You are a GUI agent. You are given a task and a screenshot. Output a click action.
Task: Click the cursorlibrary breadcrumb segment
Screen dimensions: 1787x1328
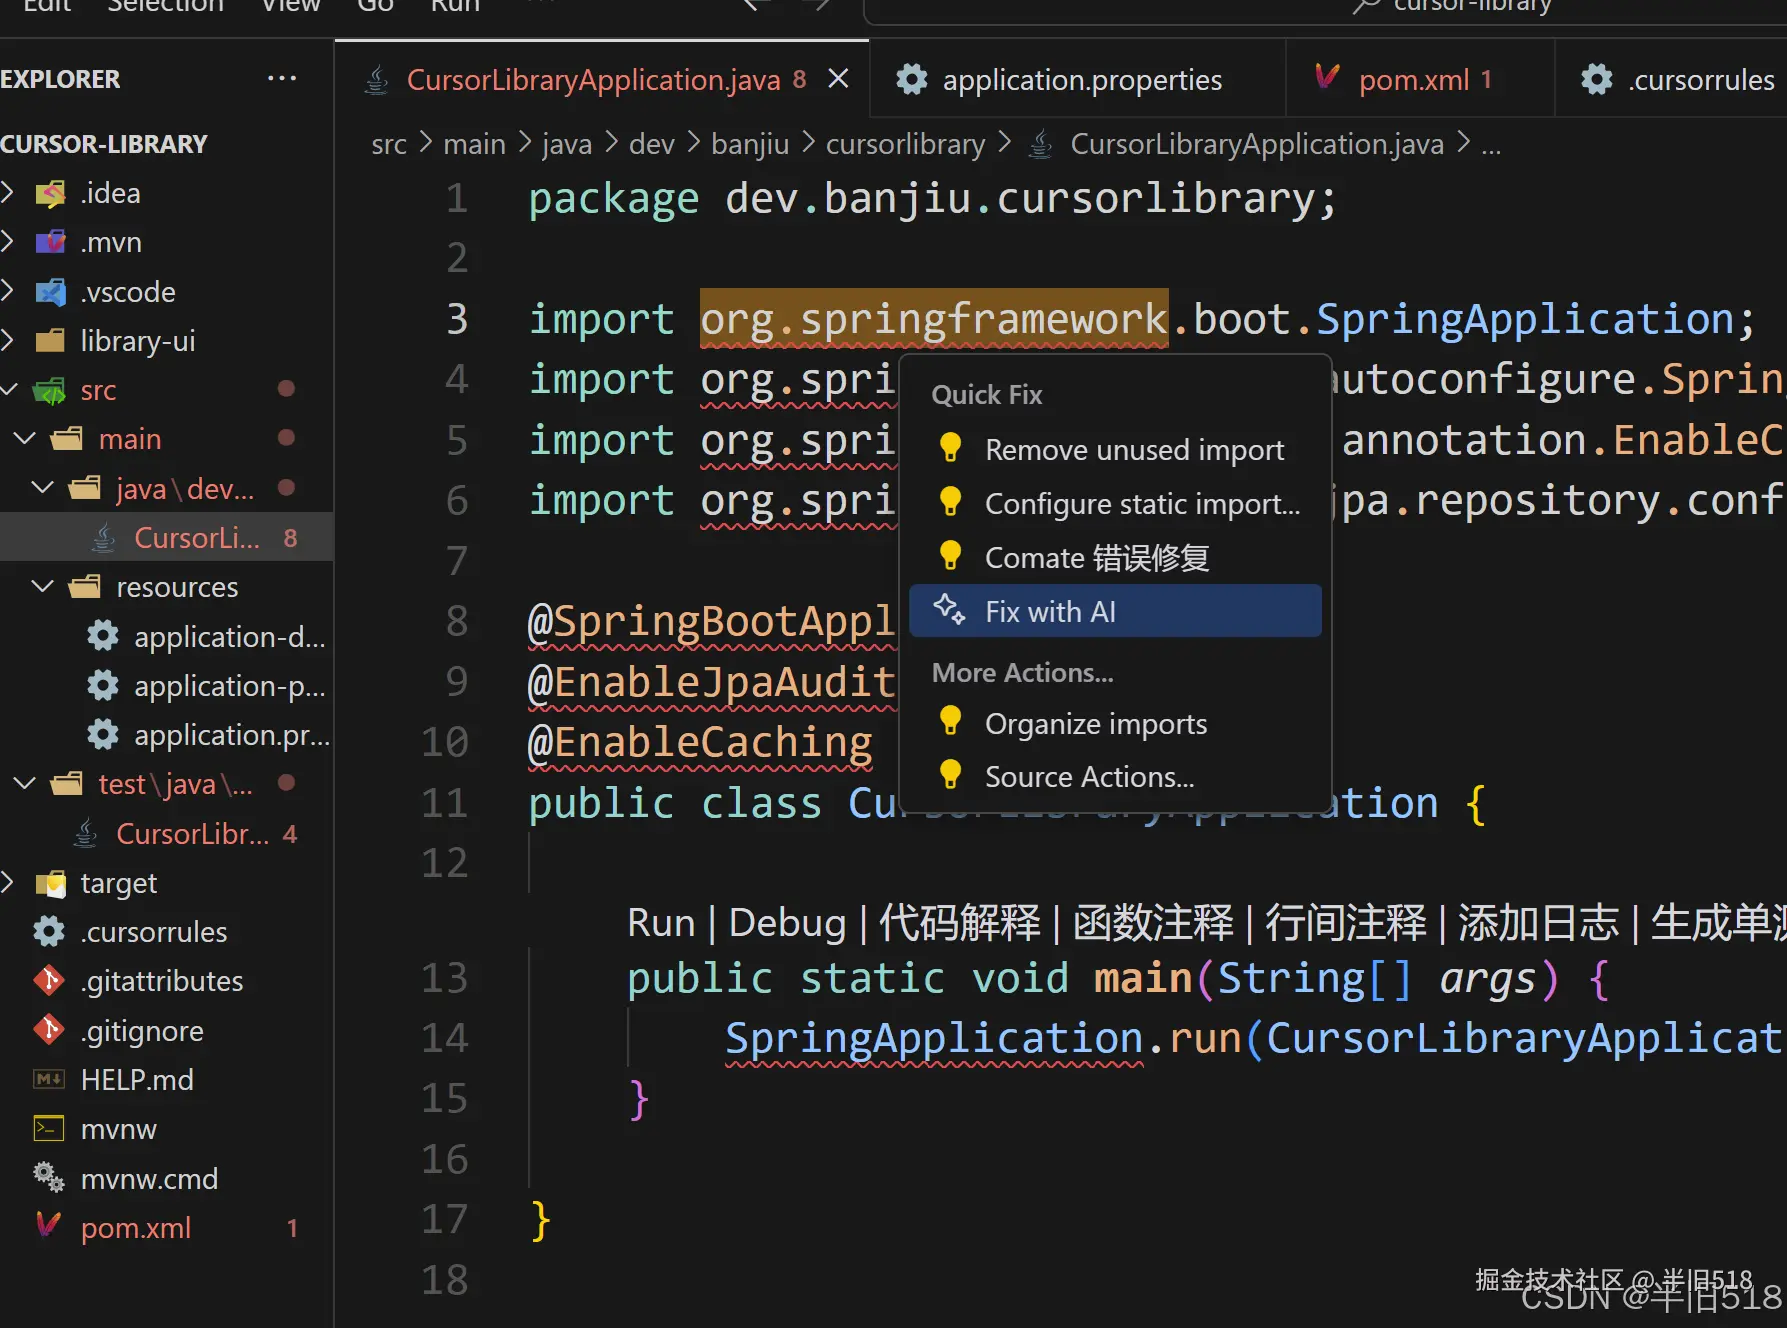coord(905,144)
